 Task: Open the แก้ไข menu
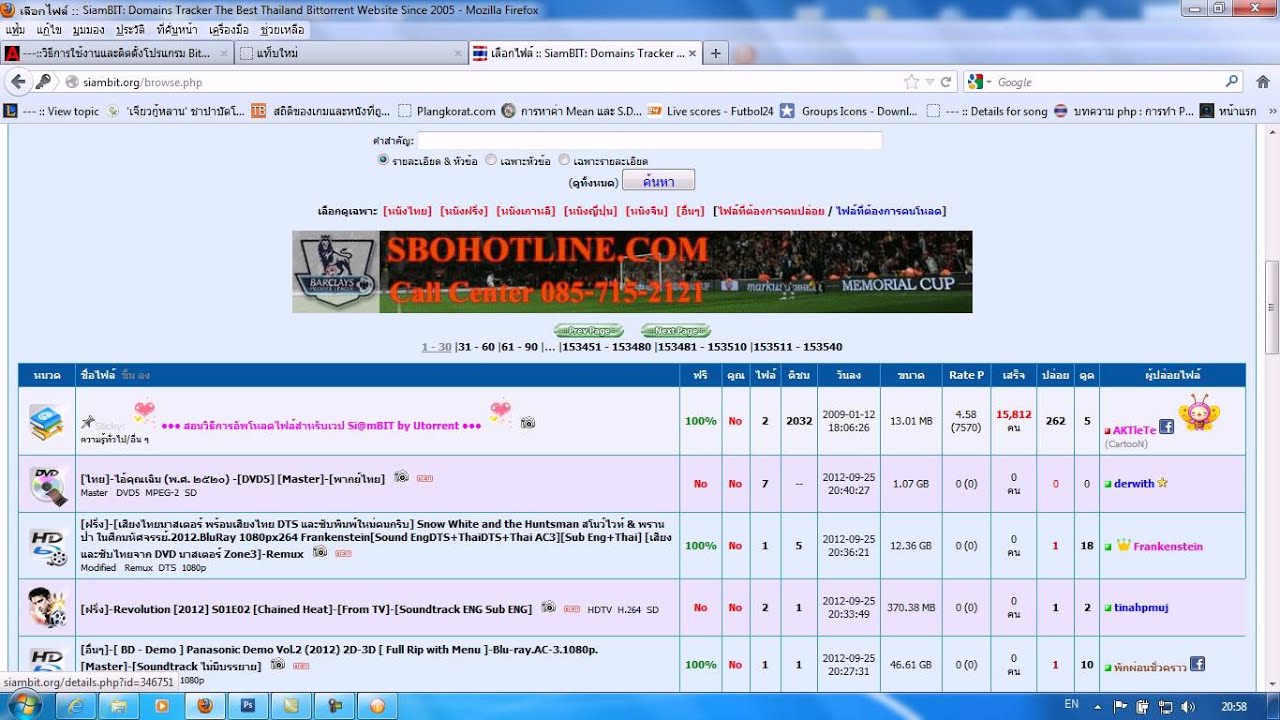(49, 30)
